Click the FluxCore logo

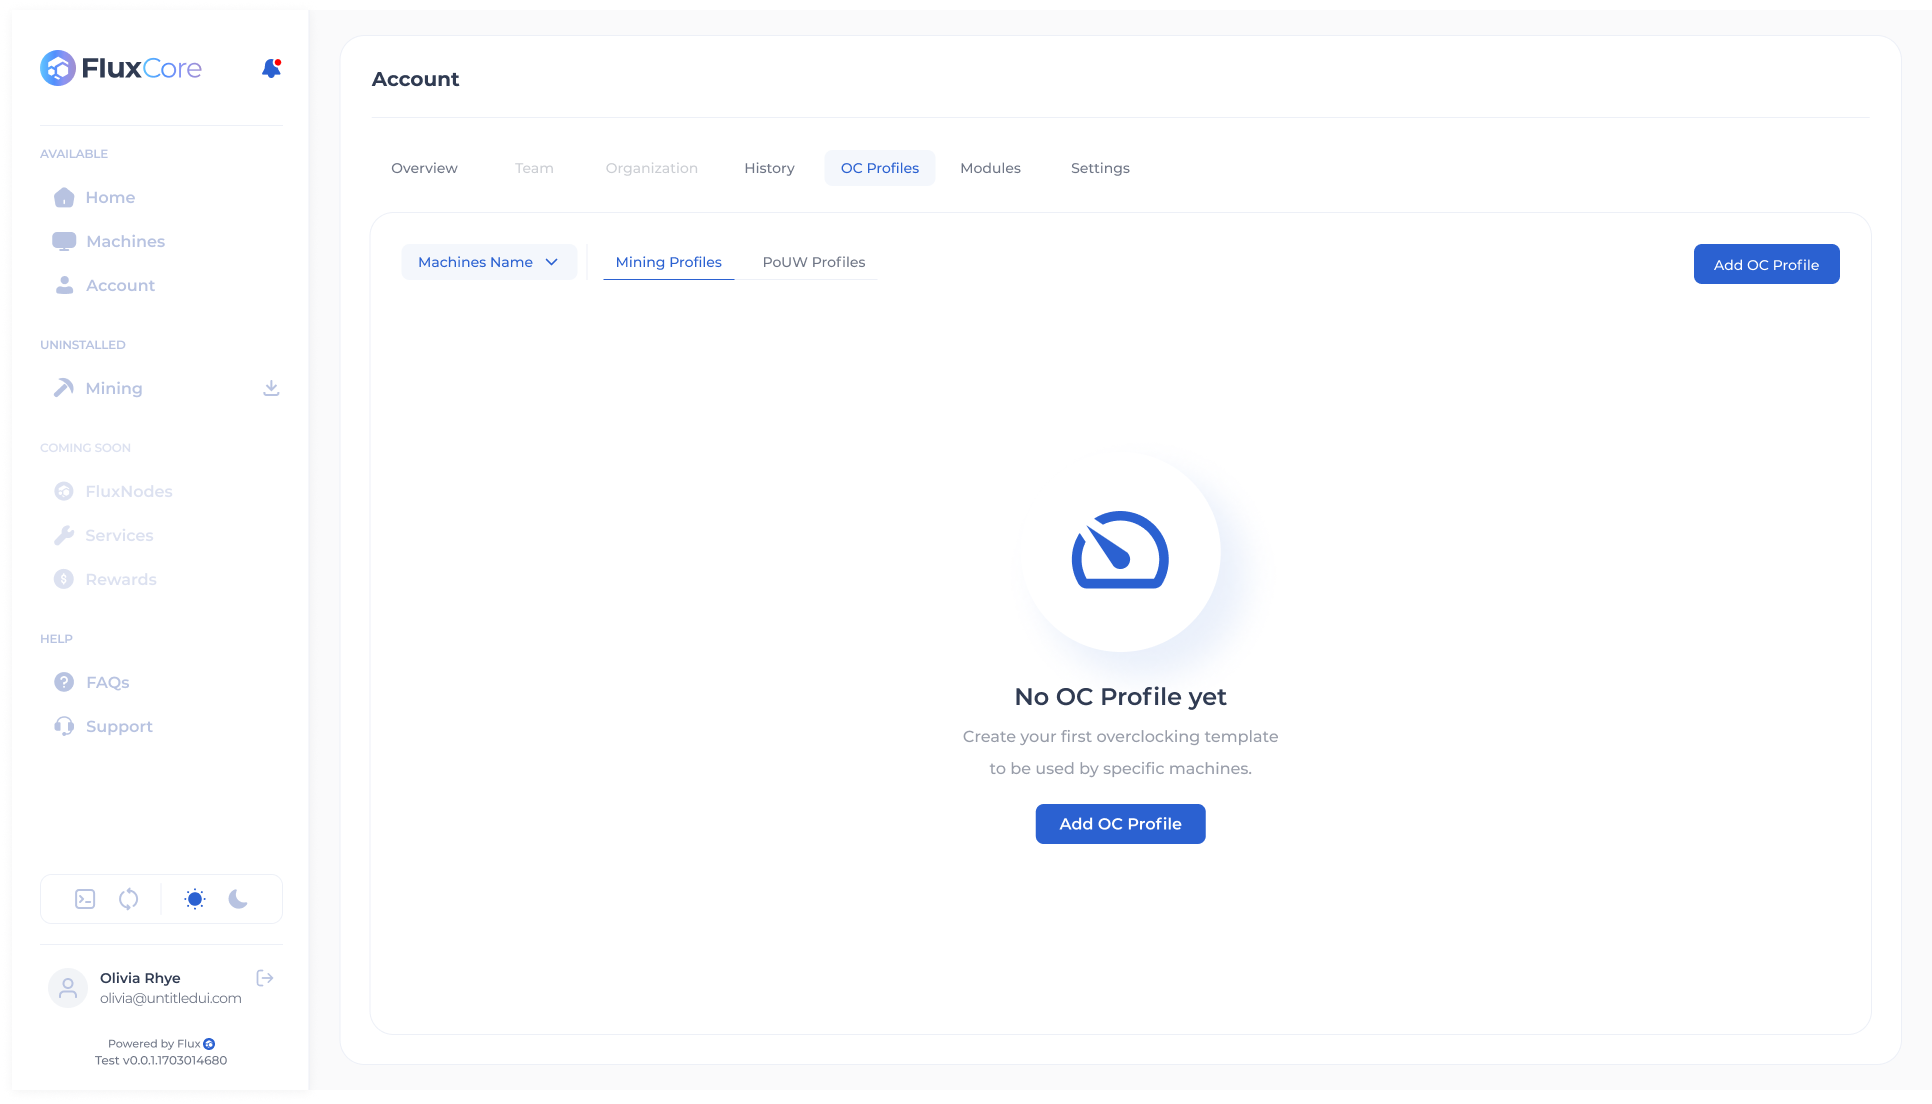pos(121,68)
